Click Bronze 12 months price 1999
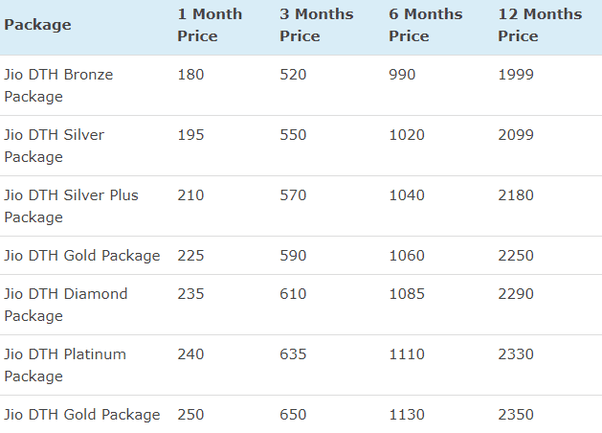Viewport: 602px width, 433px height. (x=516, y=74)
